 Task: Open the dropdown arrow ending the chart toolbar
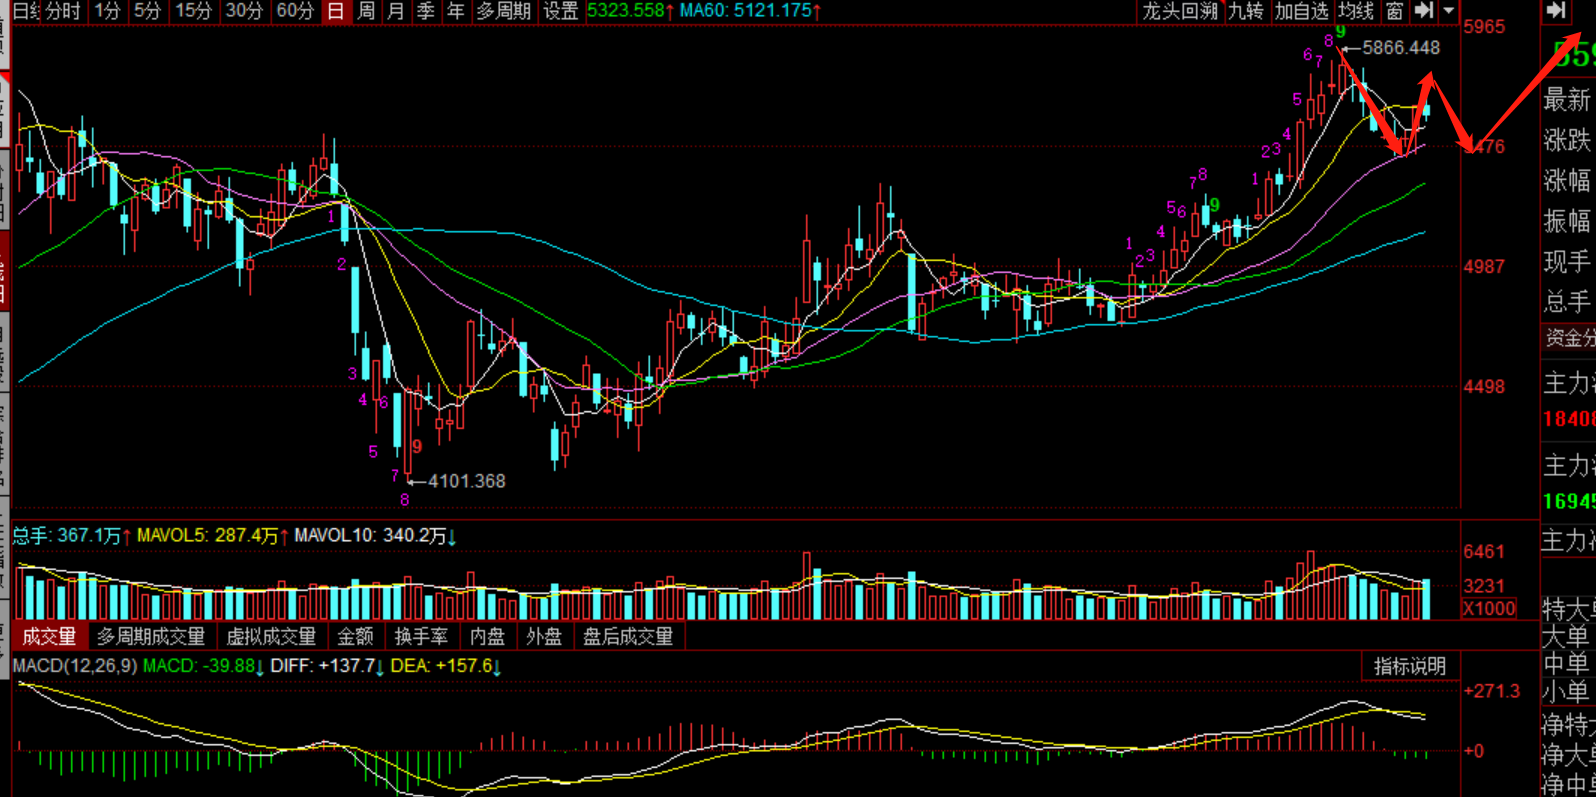click(1448, 11)
